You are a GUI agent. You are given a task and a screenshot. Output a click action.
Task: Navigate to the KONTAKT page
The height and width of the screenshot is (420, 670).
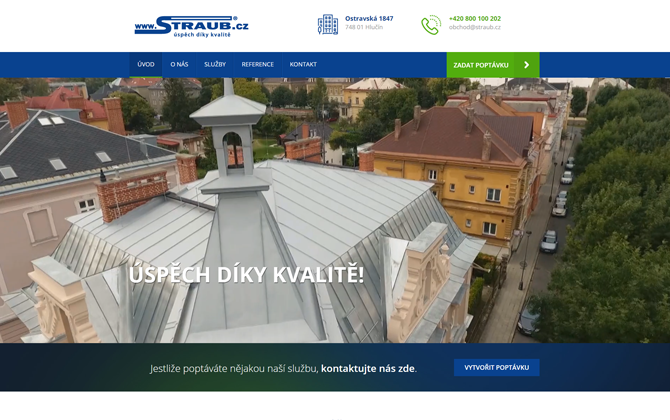(x=303, y=65)
